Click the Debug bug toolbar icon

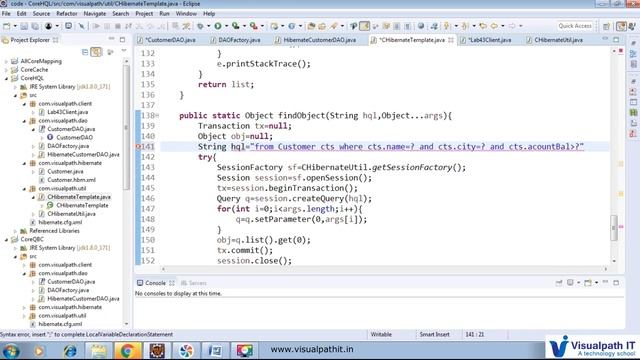[200, 26]
